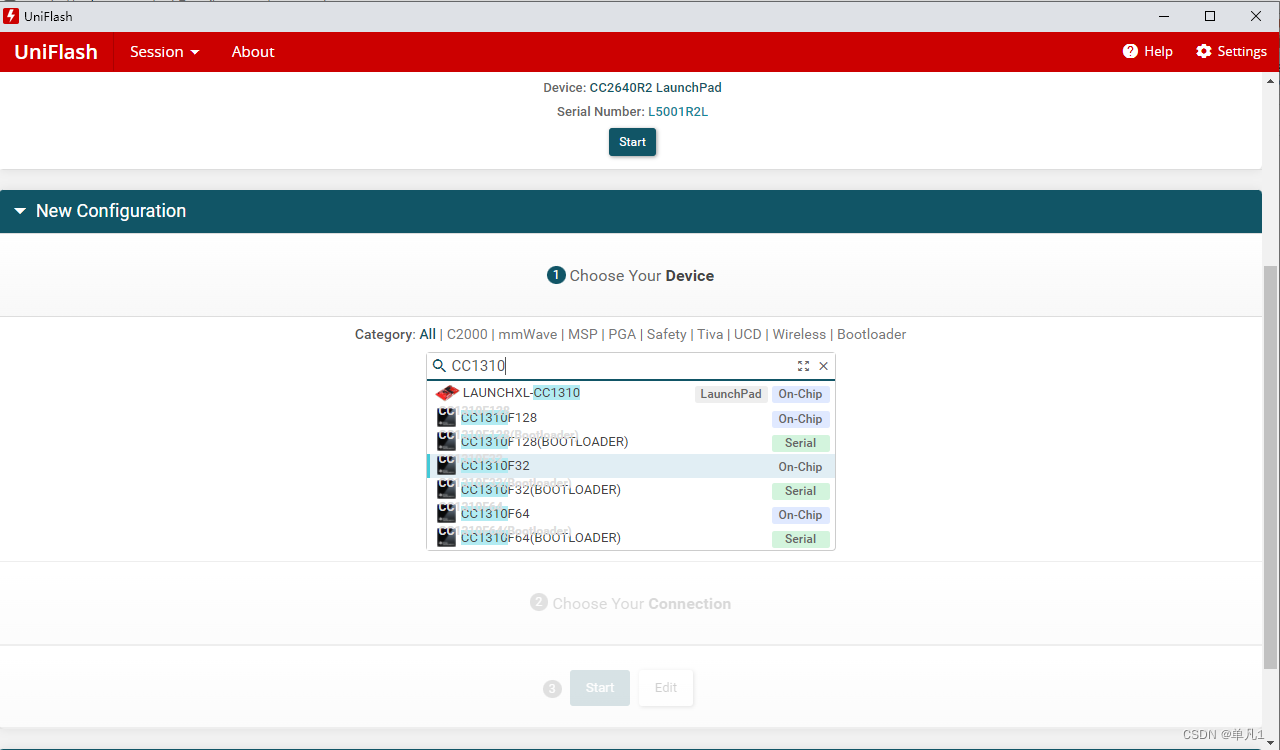Click On-Chip tag on LAUNCHXL-CC1310 row
This screenshot has width=1280, height=750.
(x=800, y=394)
